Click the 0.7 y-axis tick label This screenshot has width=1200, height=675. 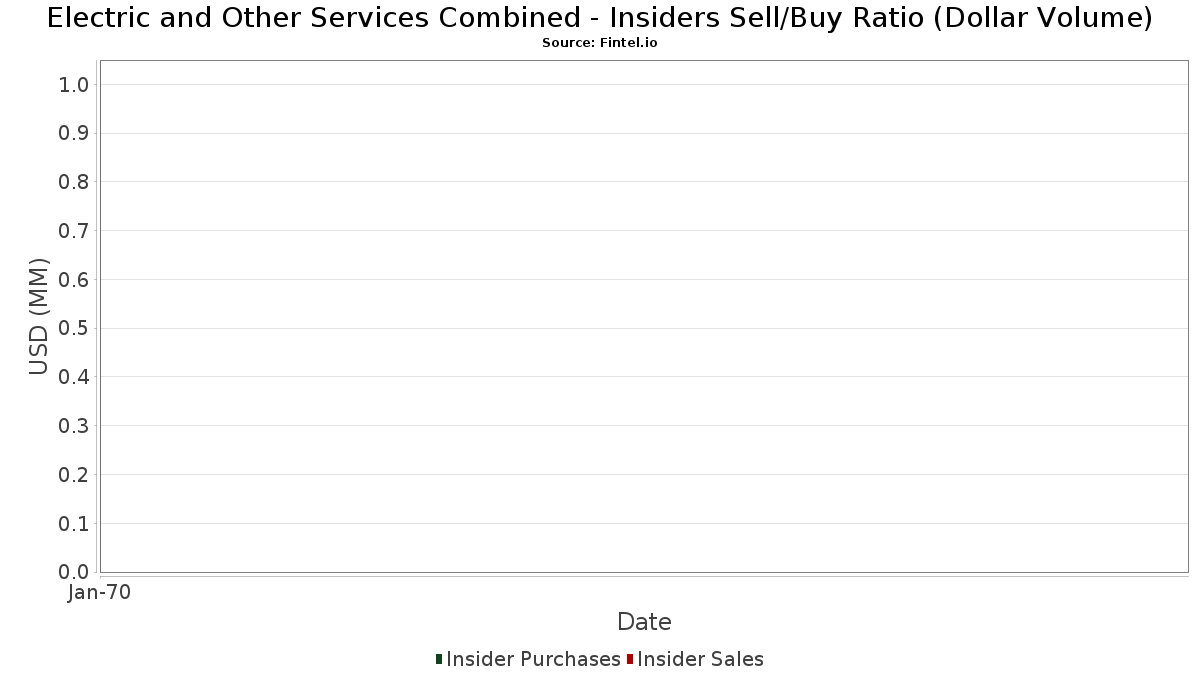click(75, 231)
